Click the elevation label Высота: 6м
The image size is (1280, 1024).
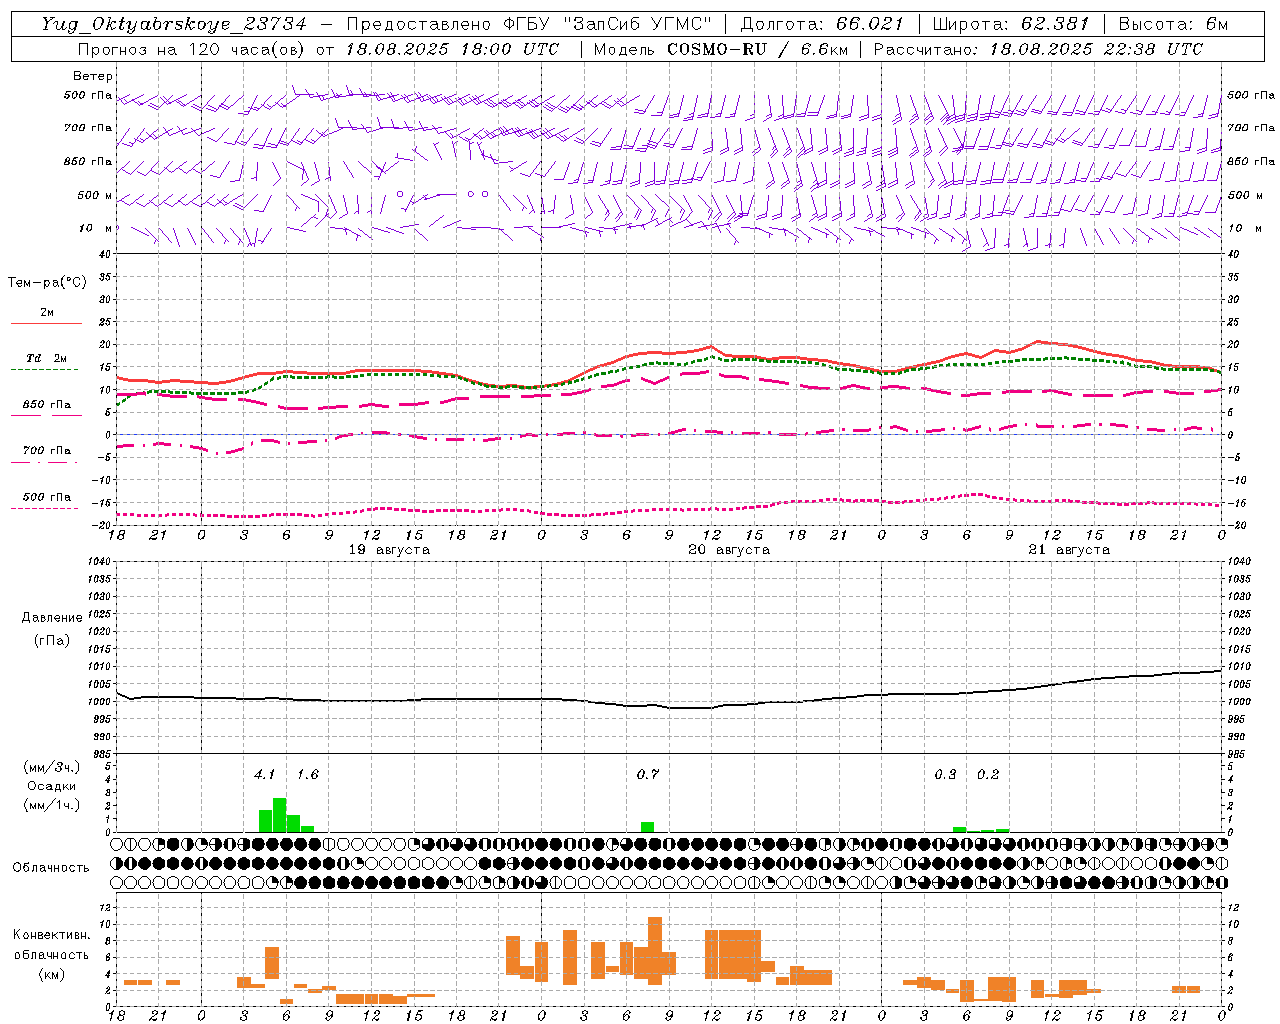coord(1173,24)
